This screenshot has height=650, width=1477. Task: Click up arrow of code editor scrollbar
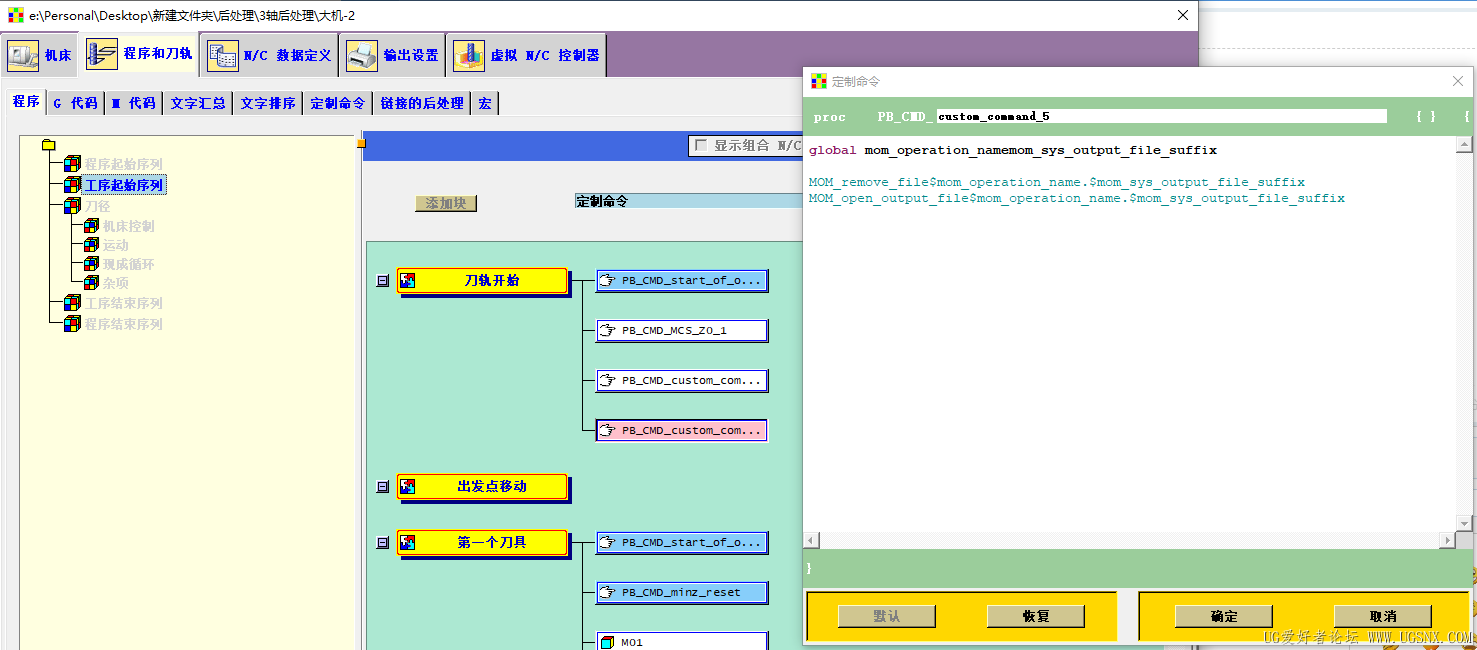(x=1464, y=145)
